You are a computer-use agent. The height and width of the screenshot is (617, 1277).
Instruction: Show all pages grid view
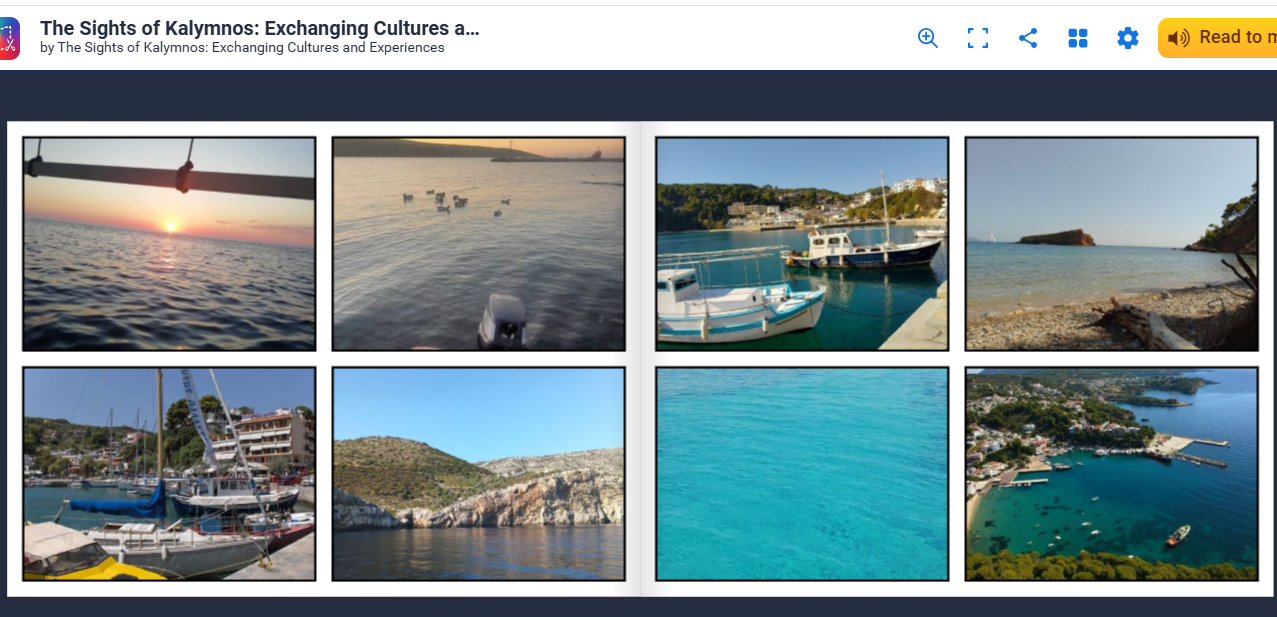point(1078,38)
